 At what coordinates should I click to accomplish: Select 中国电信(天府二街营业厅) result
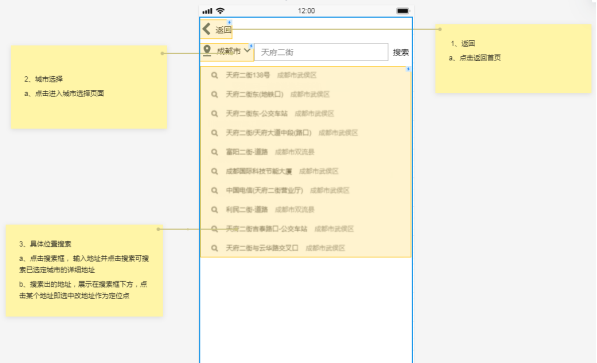(265, 190)
